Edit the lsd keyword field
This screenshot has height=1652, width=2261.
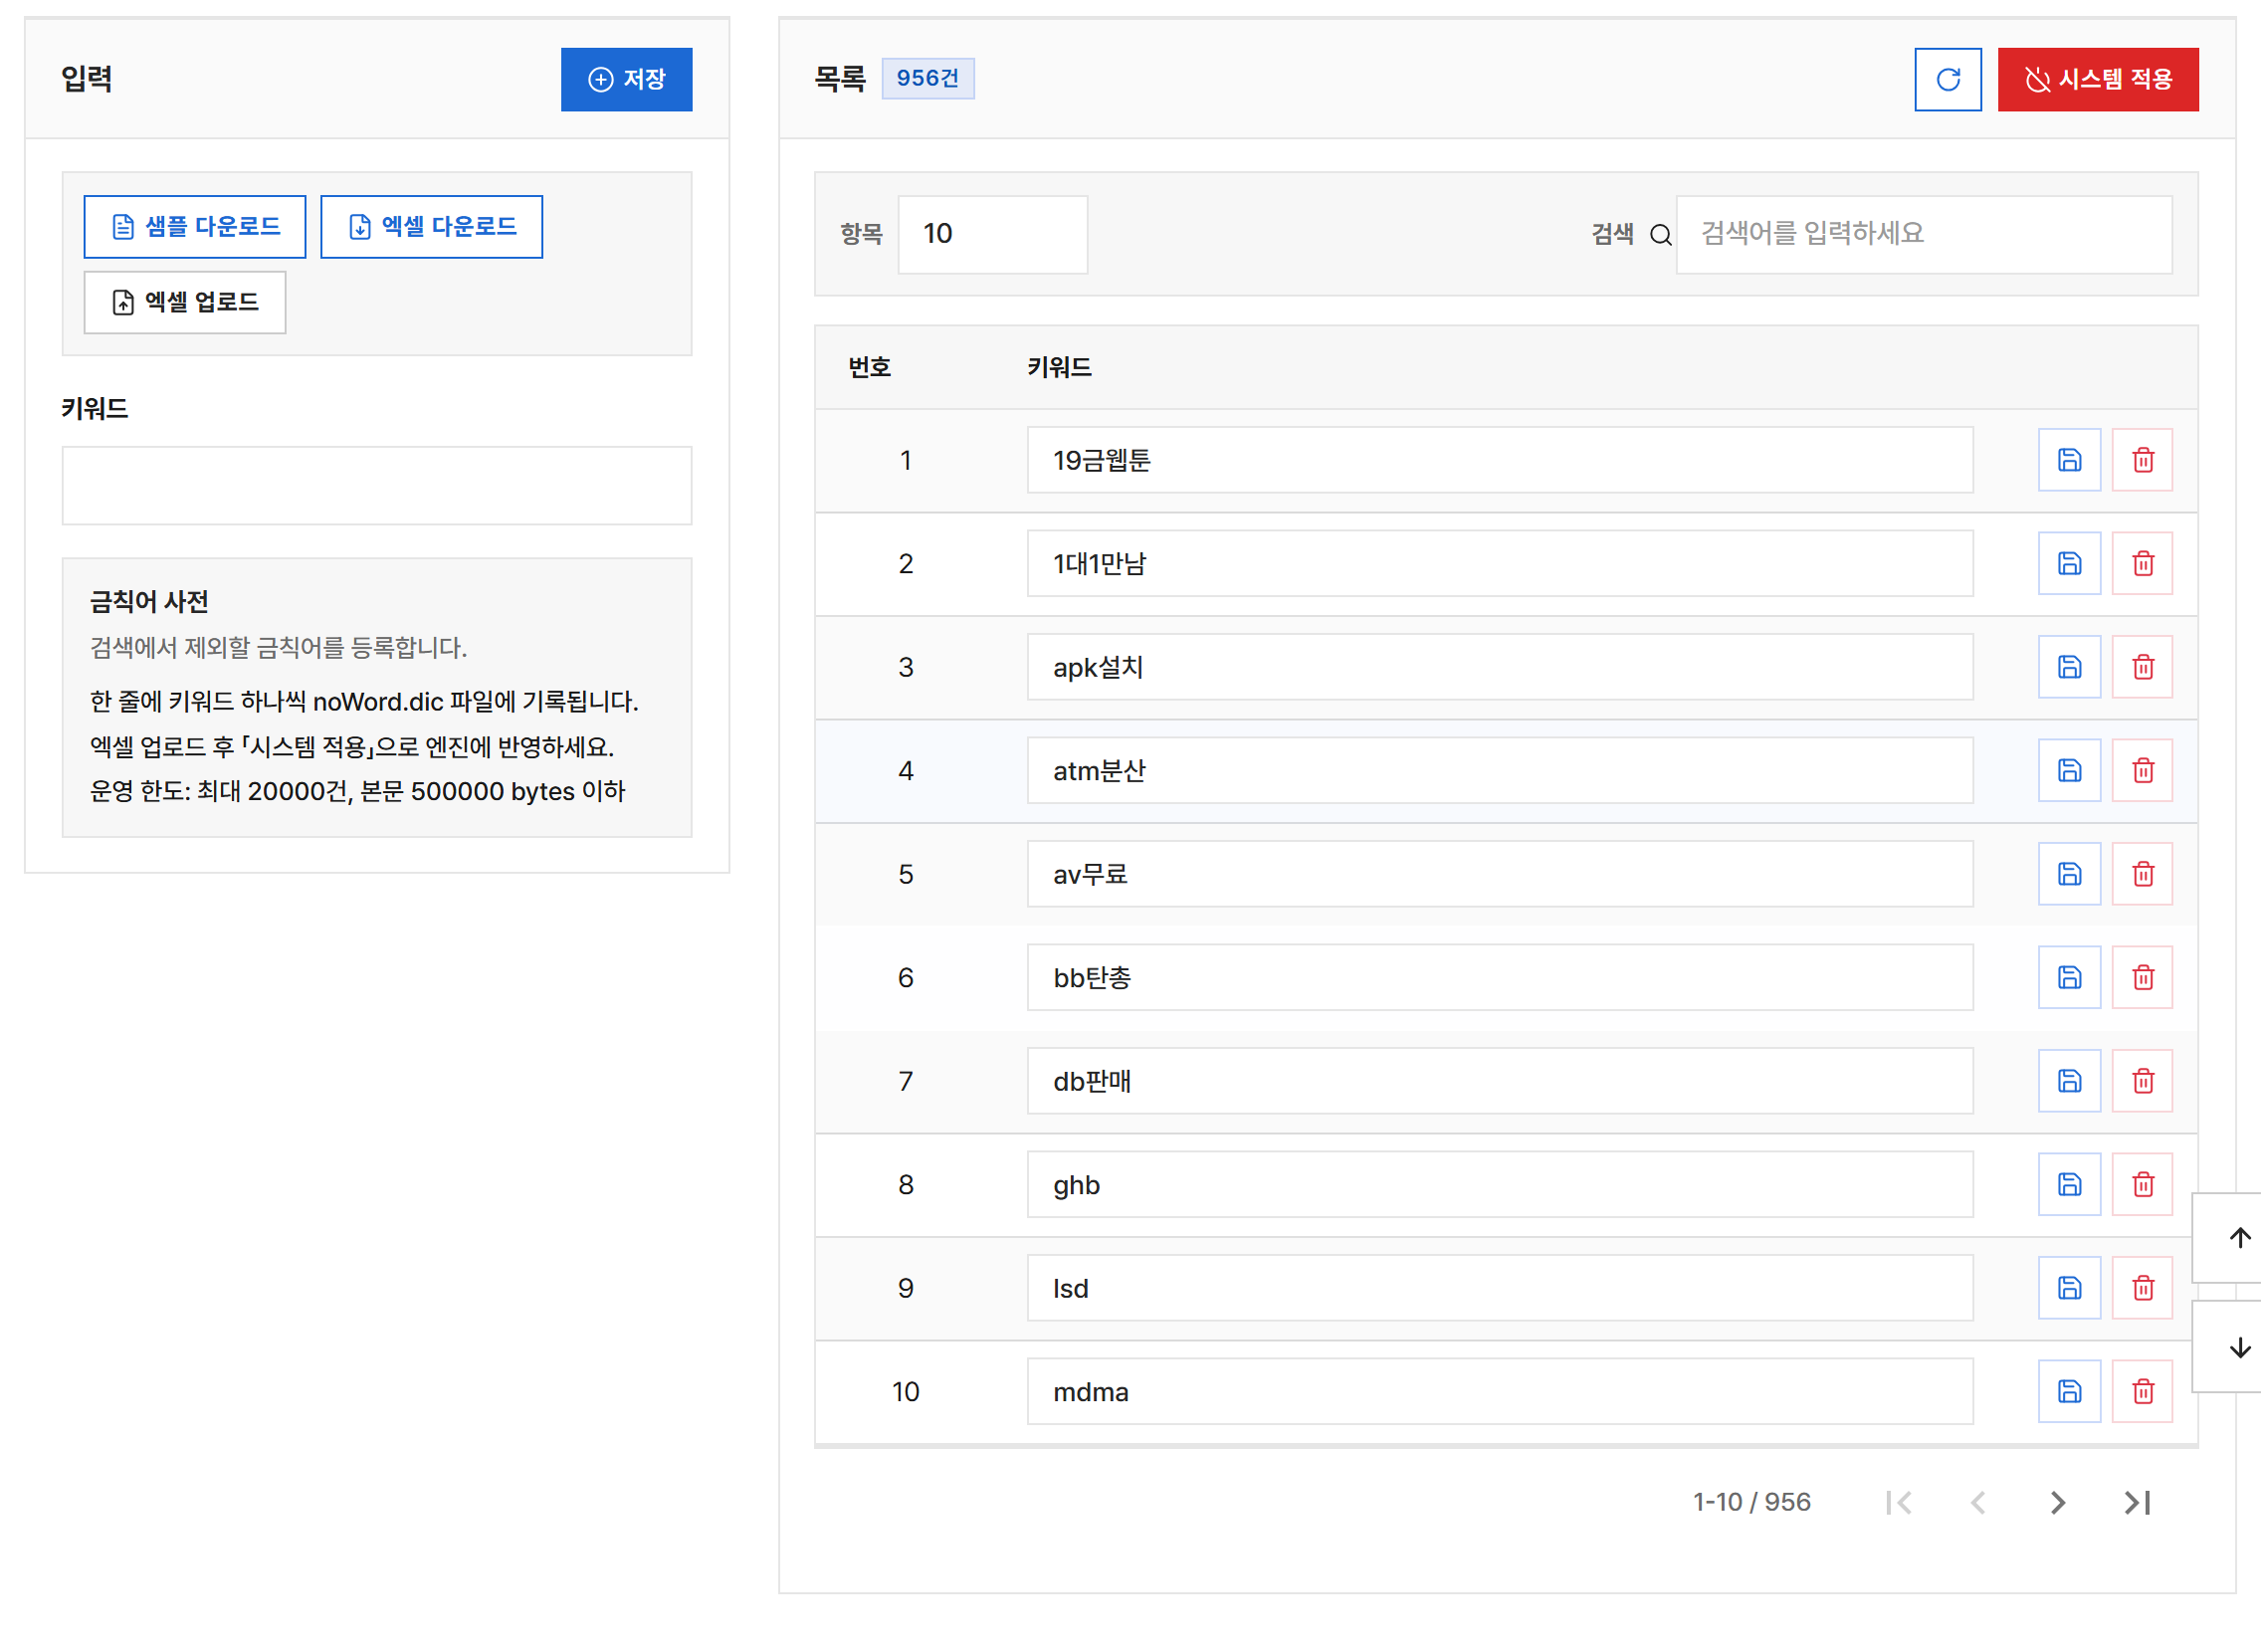point(1499,1288)
